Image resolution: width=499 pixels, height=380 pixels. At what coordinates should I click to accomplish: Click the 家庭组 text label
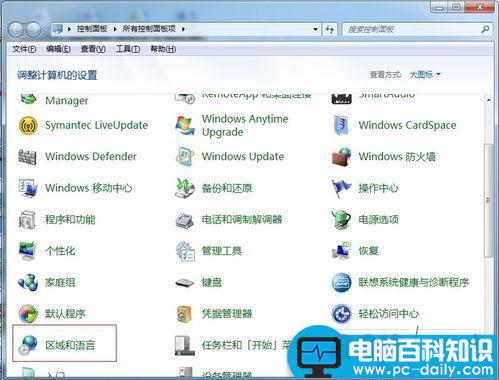pyautogui.click(x=60, y=282)
